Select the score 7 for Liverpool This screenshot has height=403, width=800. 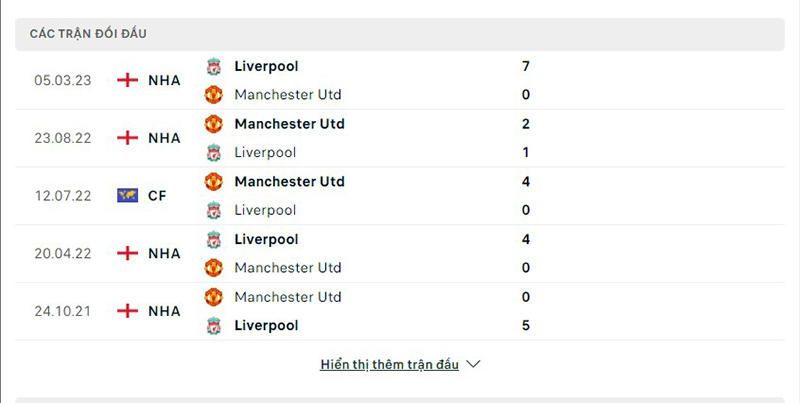pyautogui.click(x=526, y=66)
